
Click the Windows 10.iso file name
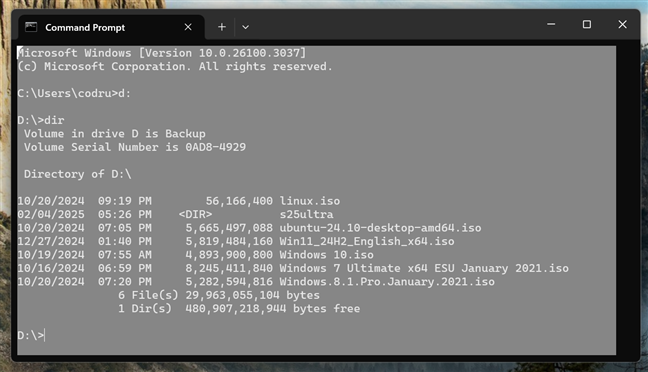click(326, 255)
